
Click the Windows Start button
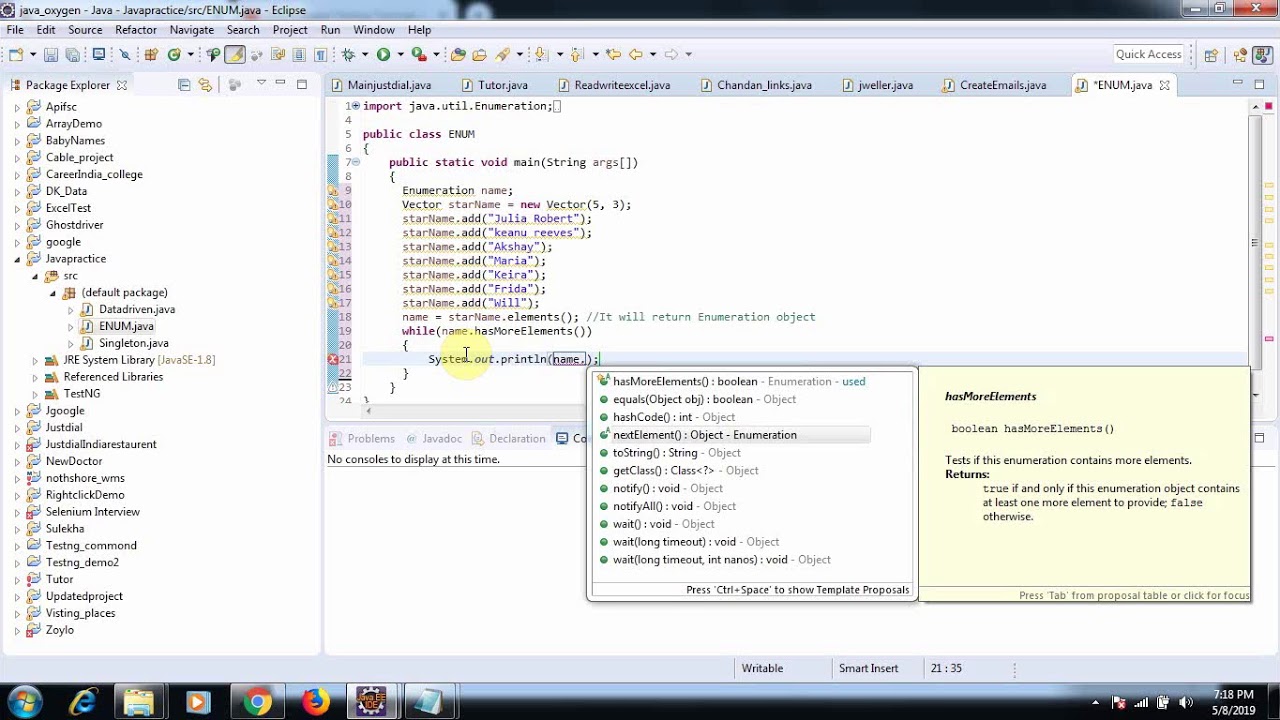[x=24, y=702]
